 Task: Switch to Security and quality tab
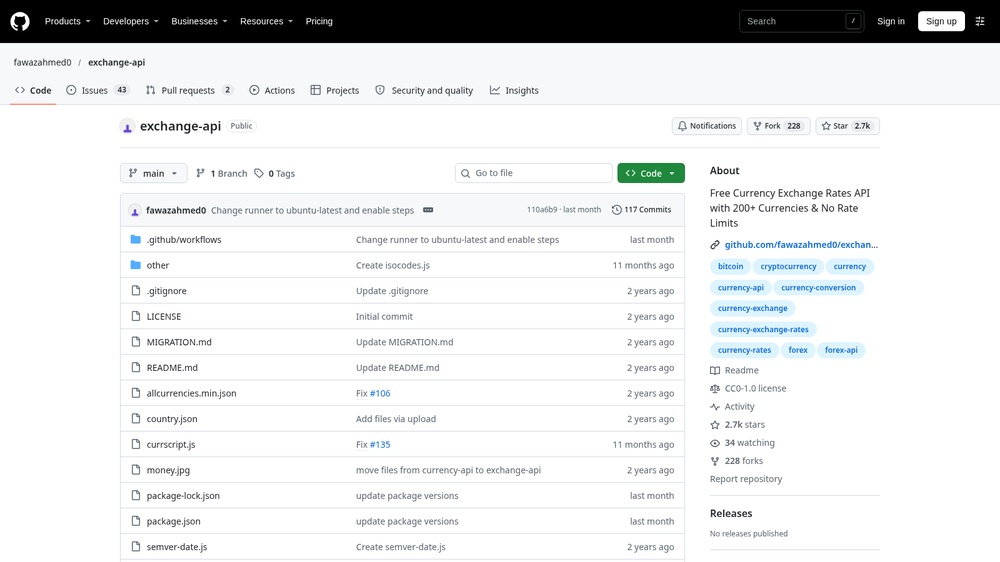click(424, 91)
